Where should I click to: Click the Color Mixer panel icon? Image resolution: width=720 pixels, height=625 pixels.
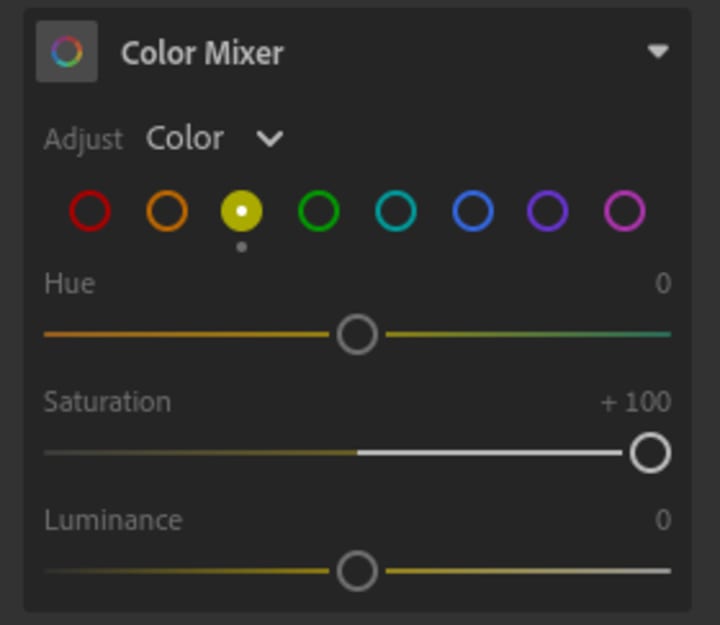tap(67, 51)
